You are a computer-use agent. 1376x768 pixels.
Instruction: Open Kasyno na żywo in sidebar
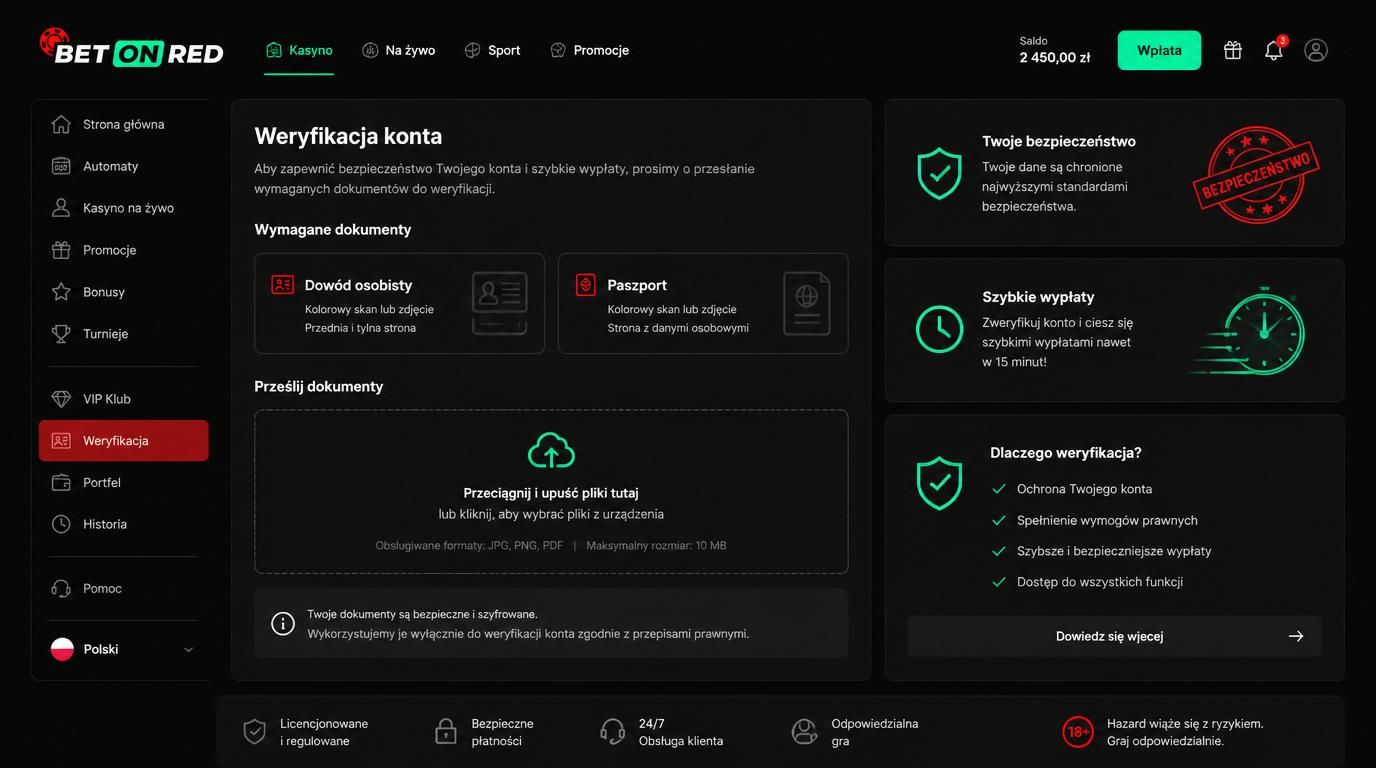123,208
